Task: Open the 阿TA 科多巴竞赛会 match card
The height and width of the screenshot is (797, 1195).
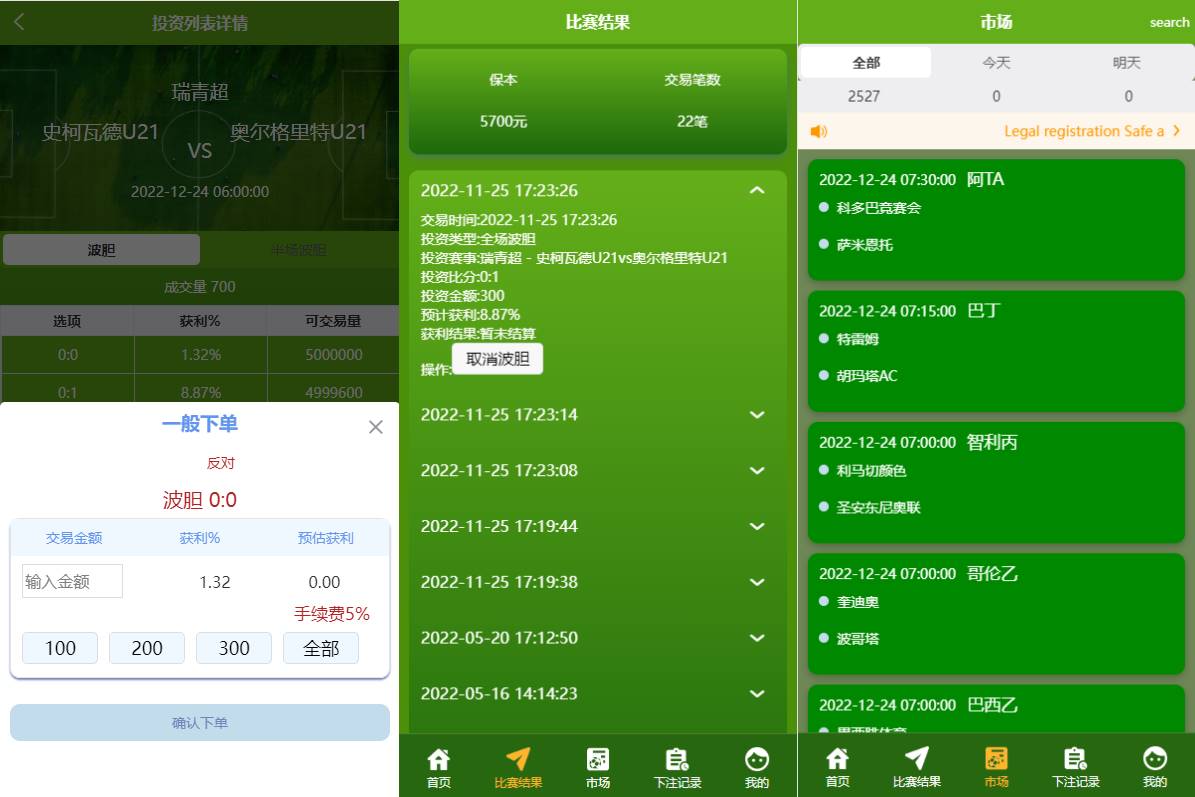Action: pos(996,219)
